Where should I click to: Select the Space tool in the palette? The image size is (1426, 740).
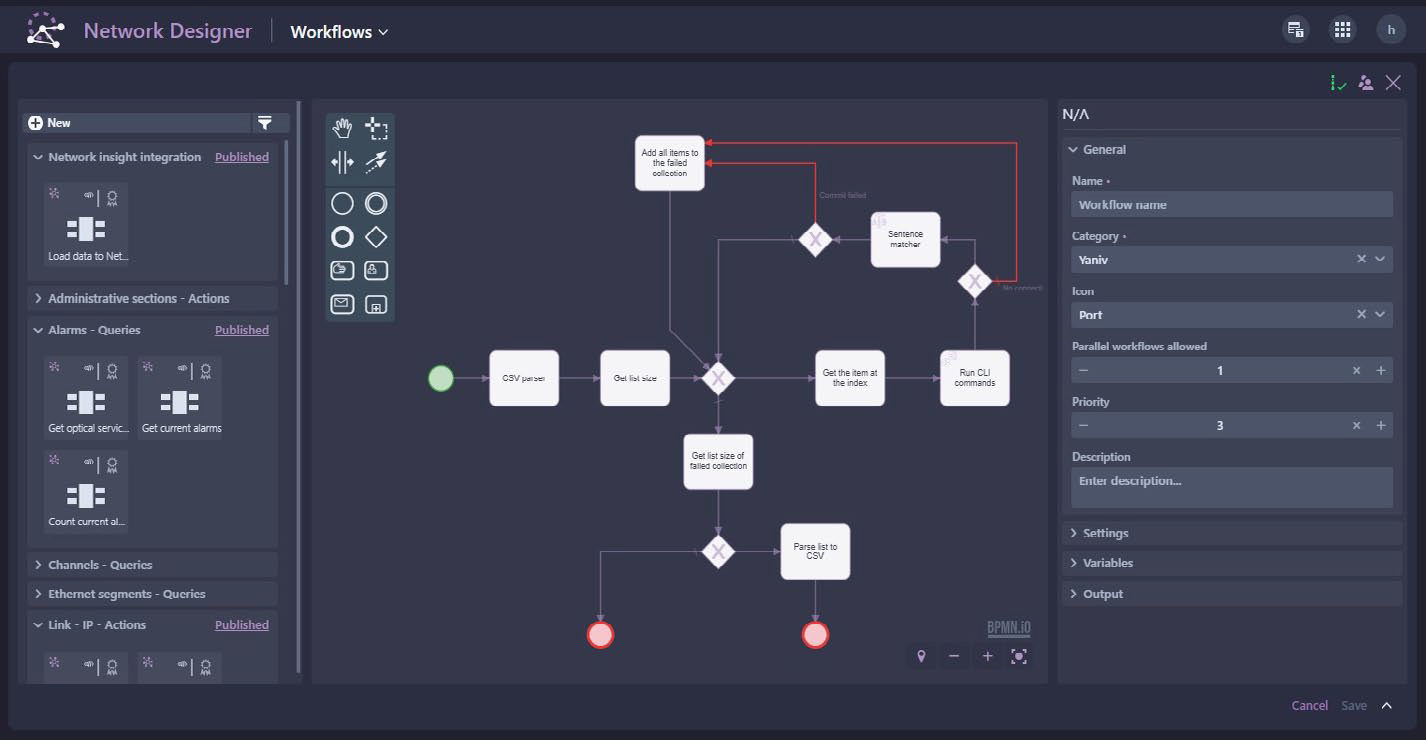point(341,162)
